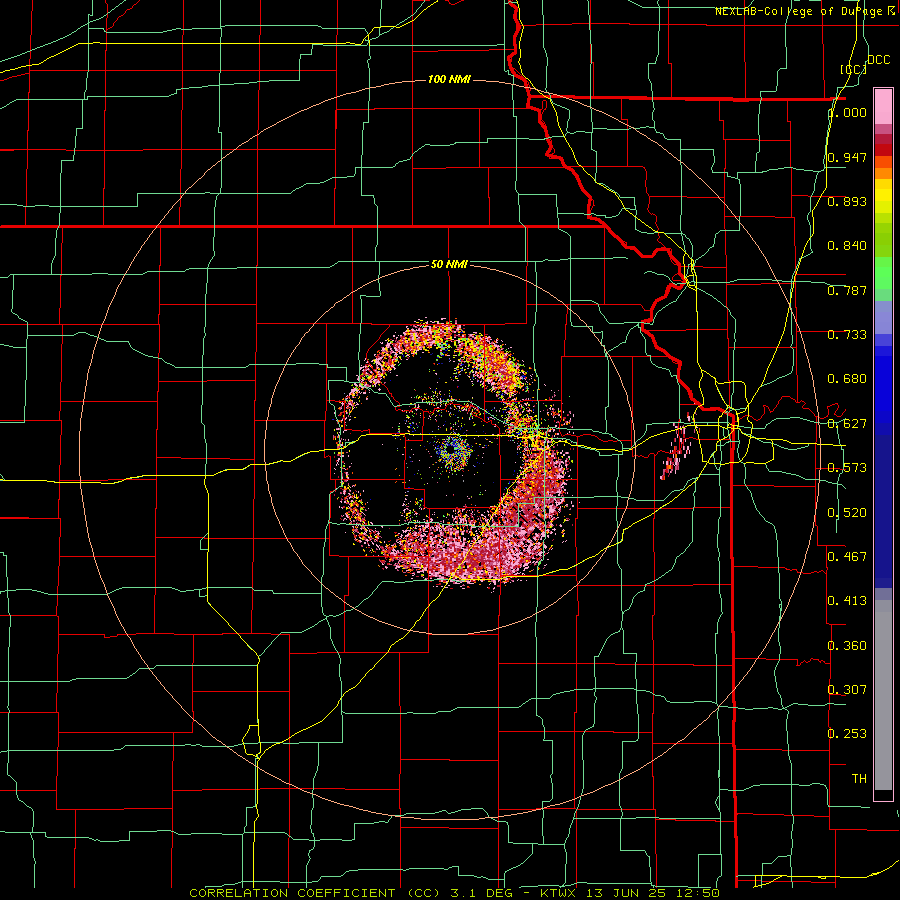
Task: Pick the bright green segment of color bar
Action: pyautogui.click(x=883, y=273)
